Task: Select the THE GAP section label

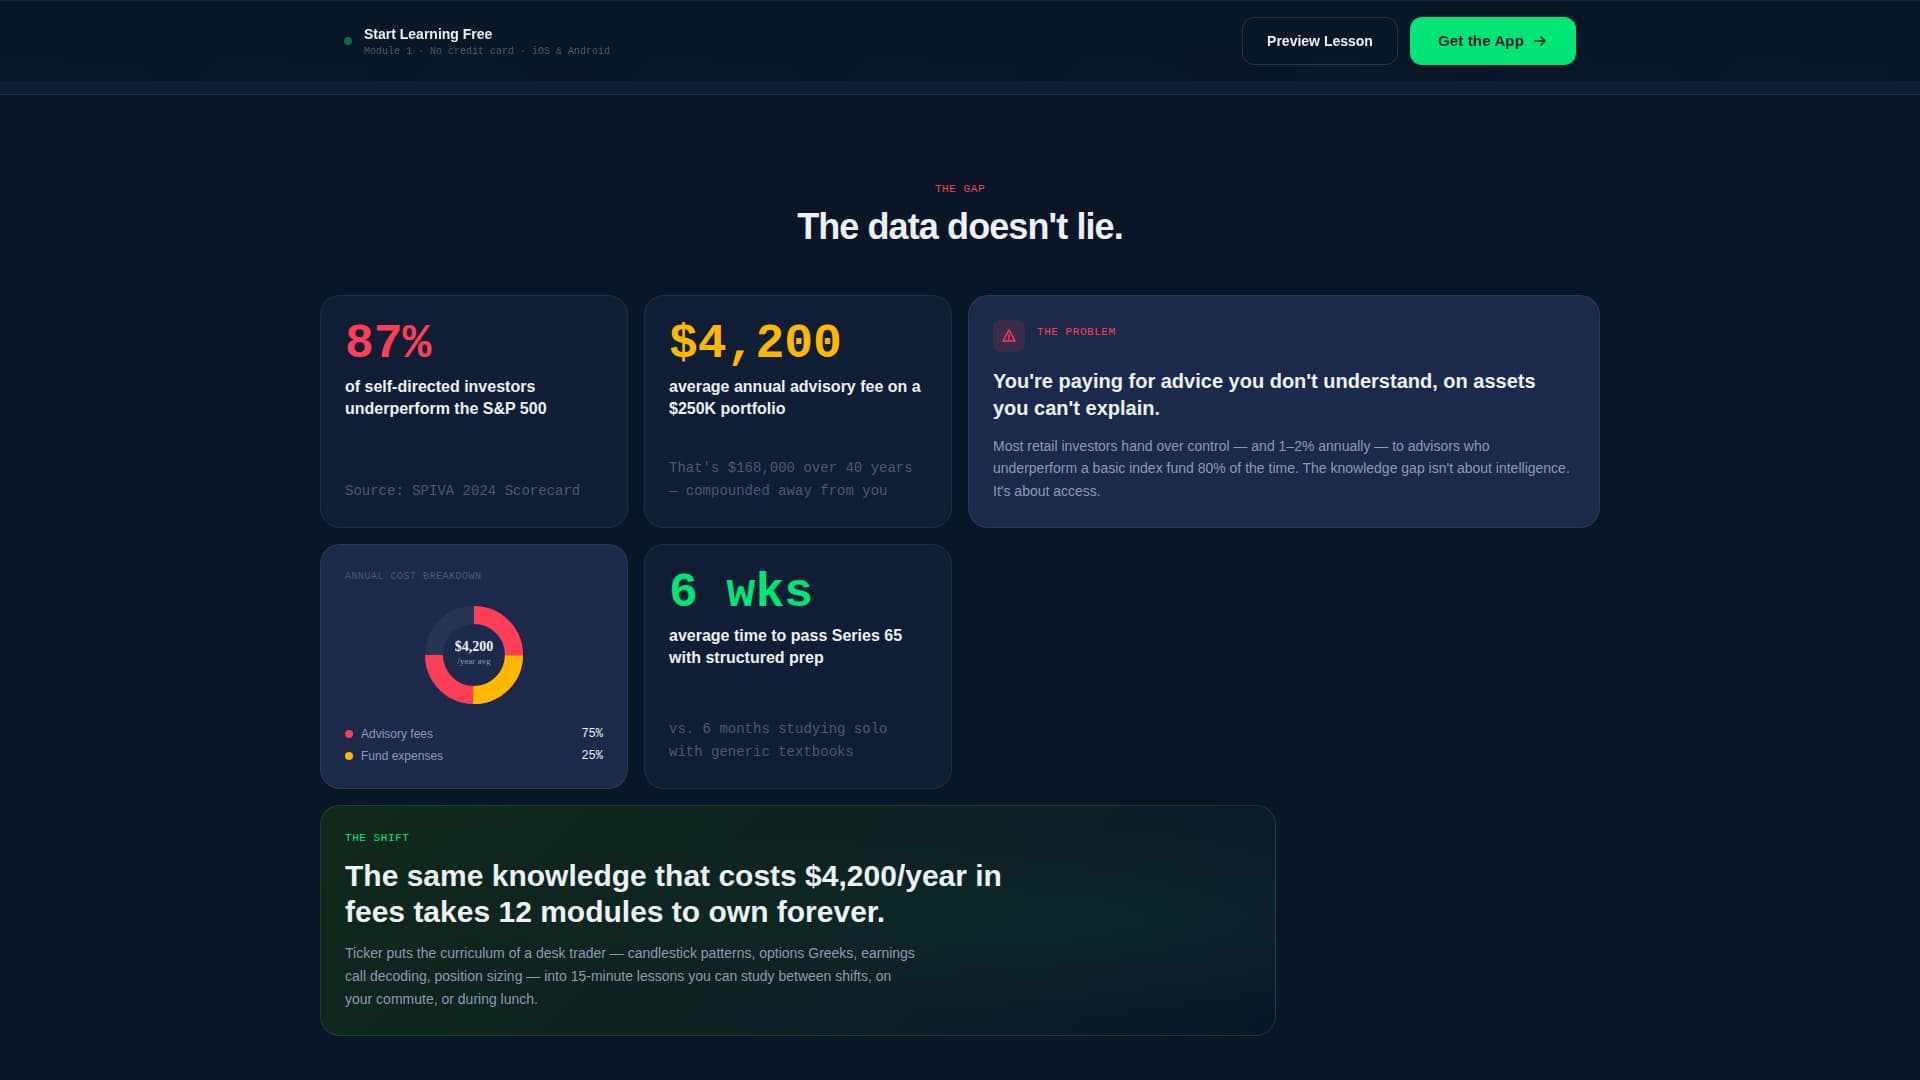Action: [x=959, y=188]
